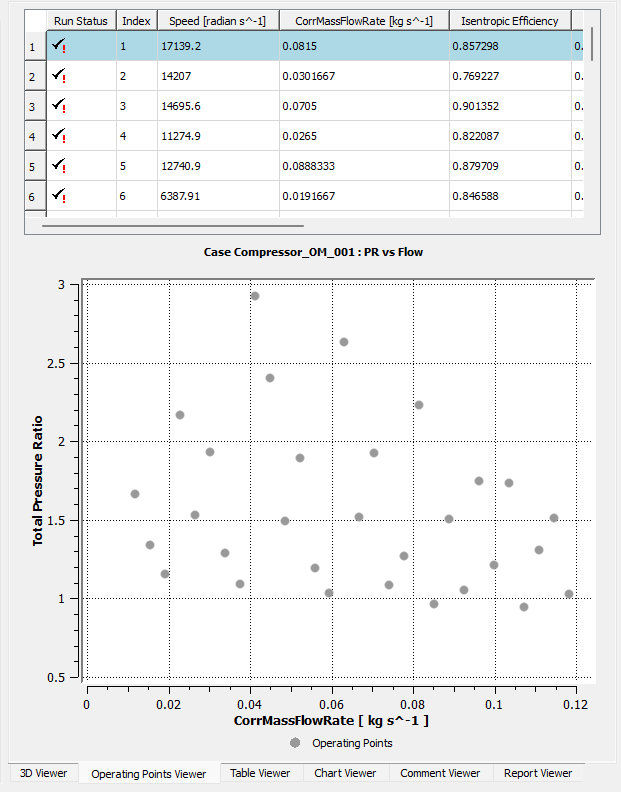Click operating point near flow 0.063, PR 2.6
The height and width of the screenshot is (792, 621).
point(344,342)
